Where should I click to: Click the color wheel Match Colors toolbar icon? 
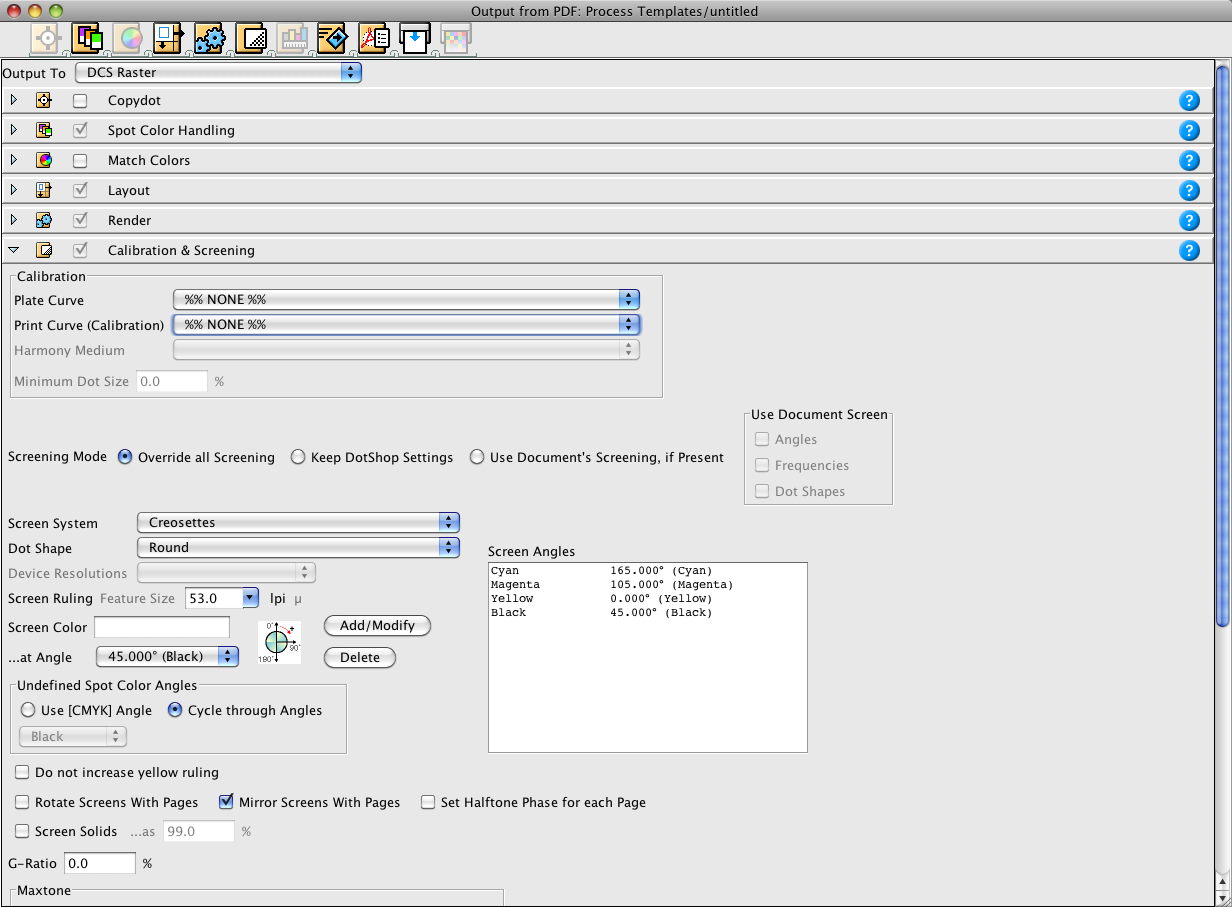coord(130,39)
